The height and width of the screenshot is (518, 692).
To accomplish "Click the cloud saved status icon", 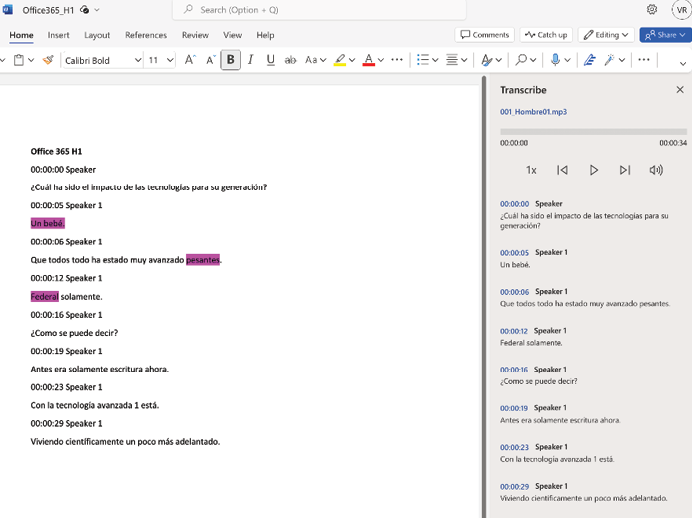I will (84, 10).
